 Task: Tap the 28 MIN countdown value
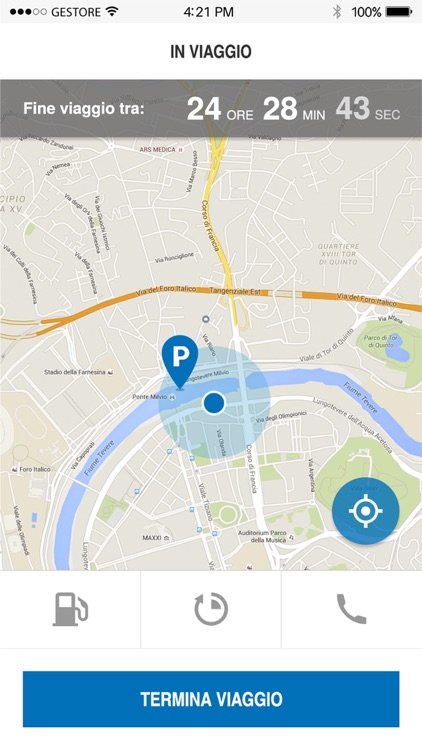[x=294, y=109]
